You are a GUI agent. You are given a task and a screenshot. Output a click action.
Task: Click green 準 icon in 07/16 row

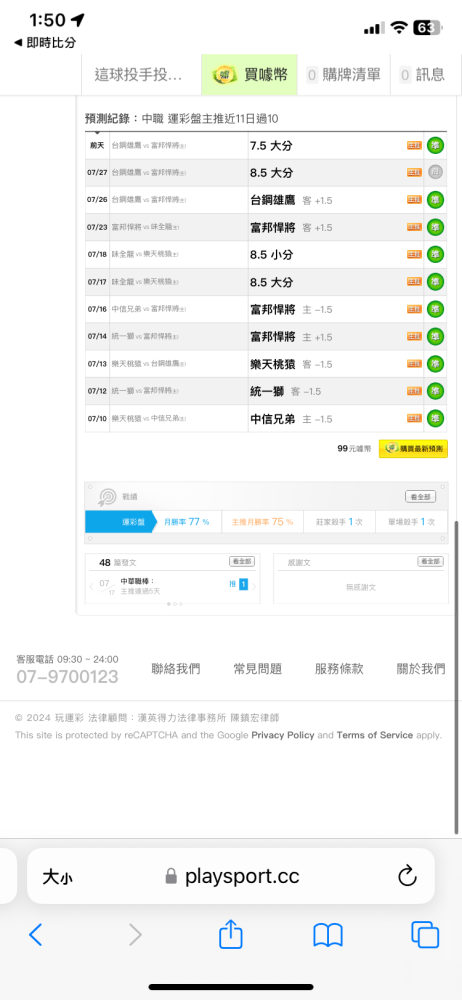pos(436,309)
